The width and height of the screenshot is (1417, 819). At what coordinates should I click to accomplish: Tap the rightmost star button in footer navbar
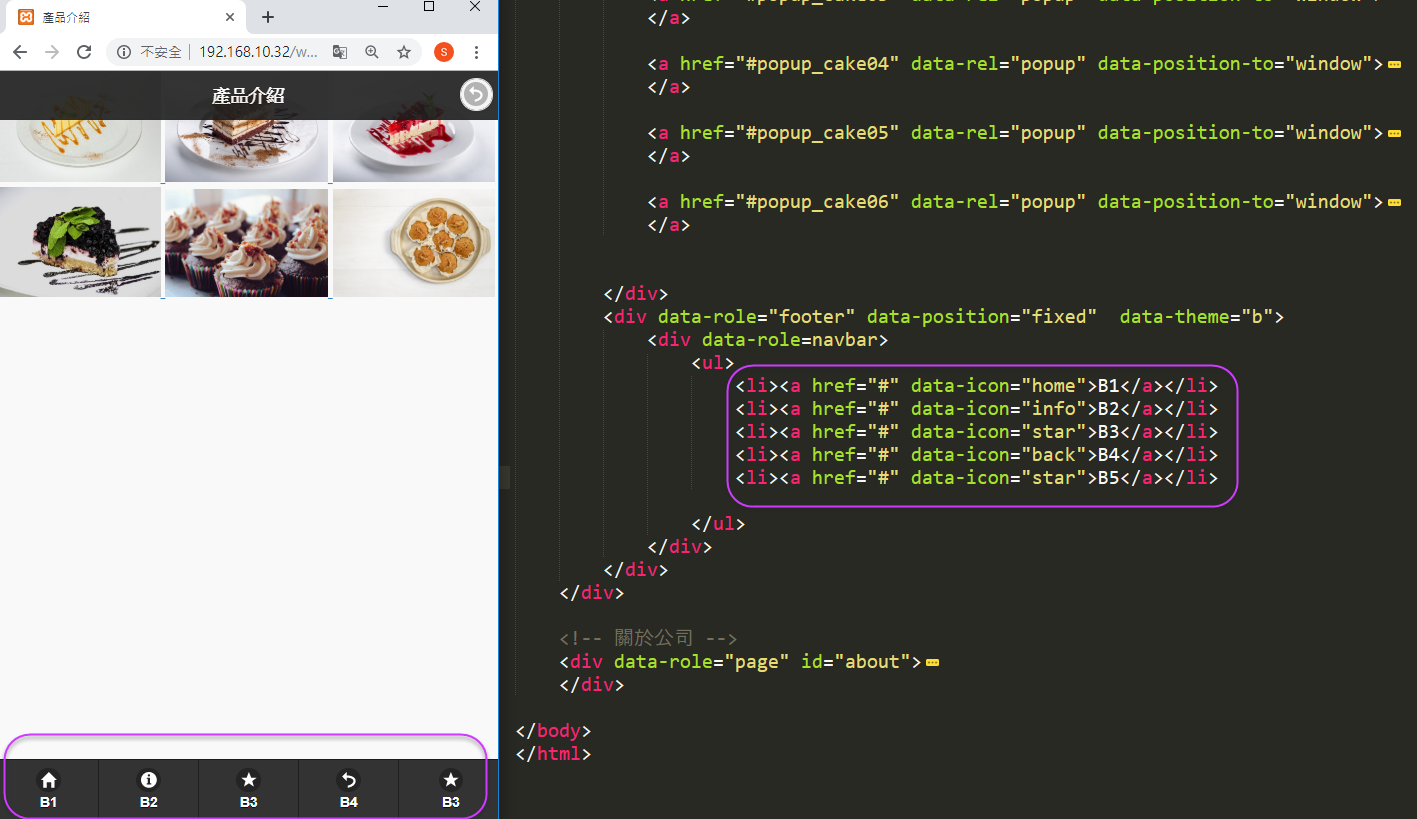pyautogui.click(x=450, y=781)
